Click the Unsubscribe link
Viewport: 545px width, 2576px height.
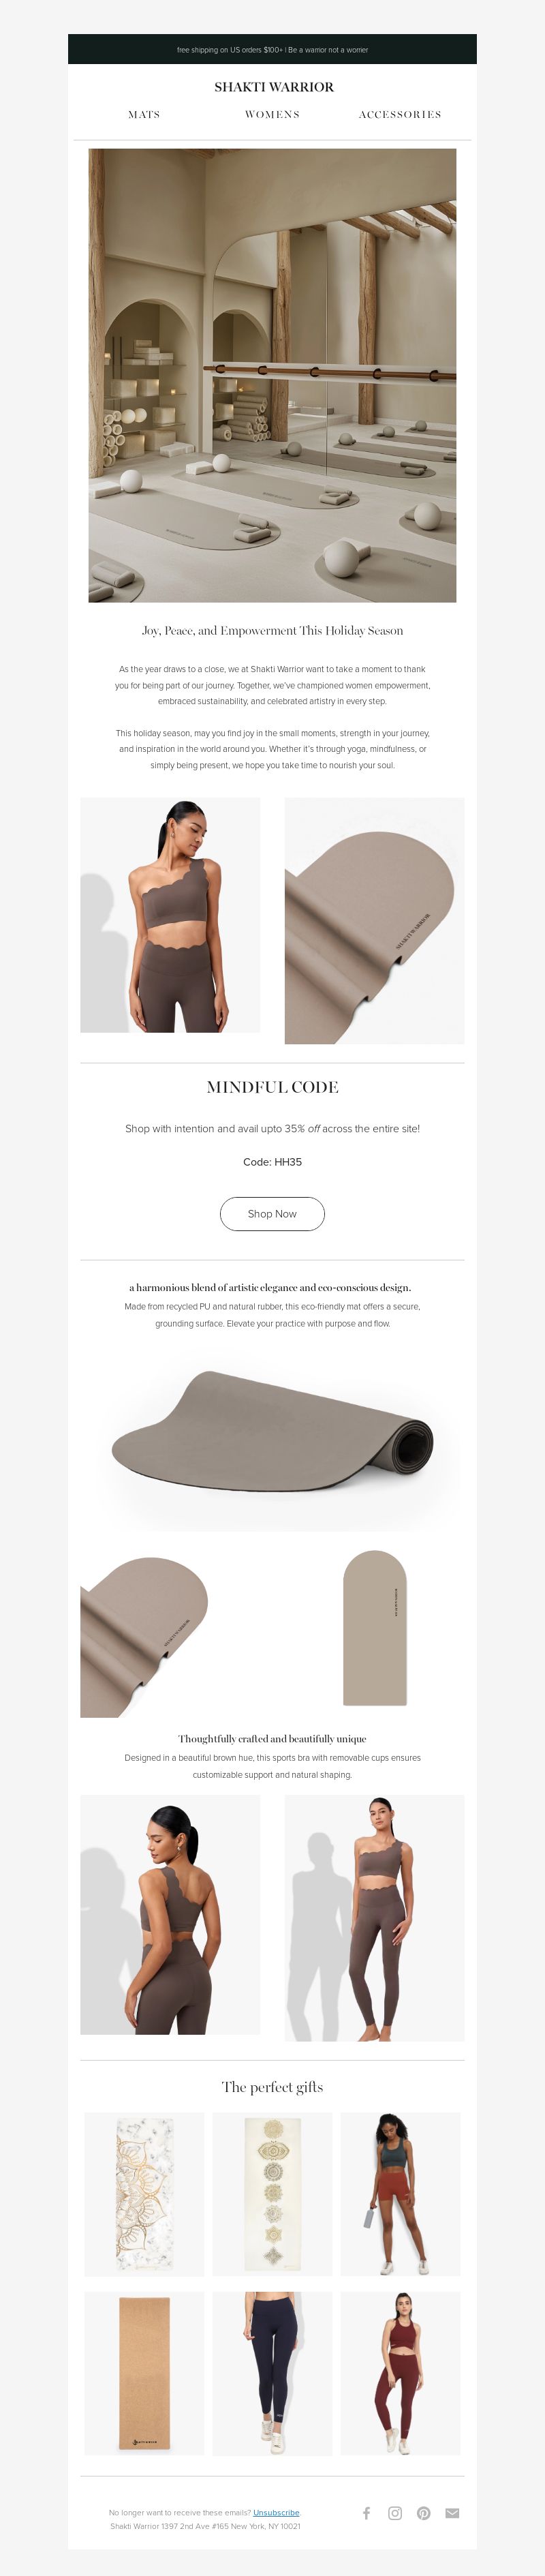pos(276,2513)
